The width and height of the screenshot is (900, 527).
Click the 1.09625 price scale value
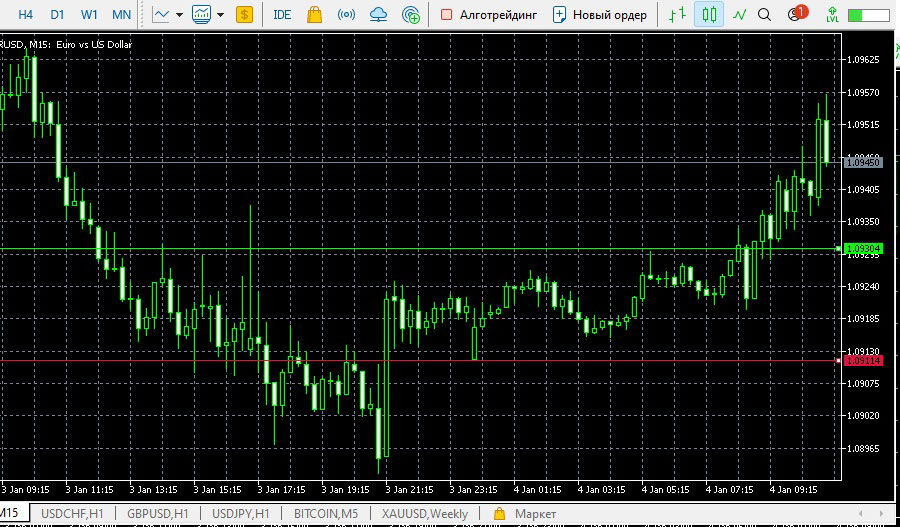pos(864,59)
